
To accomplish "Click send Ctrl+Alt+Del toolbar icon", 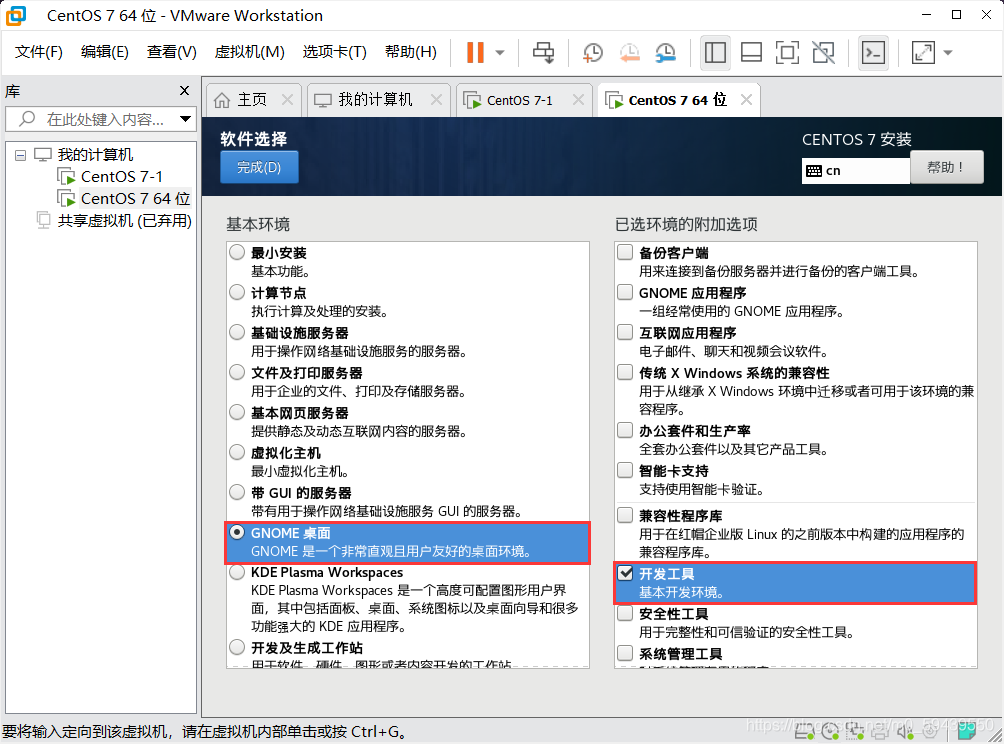I will (544, 53).
